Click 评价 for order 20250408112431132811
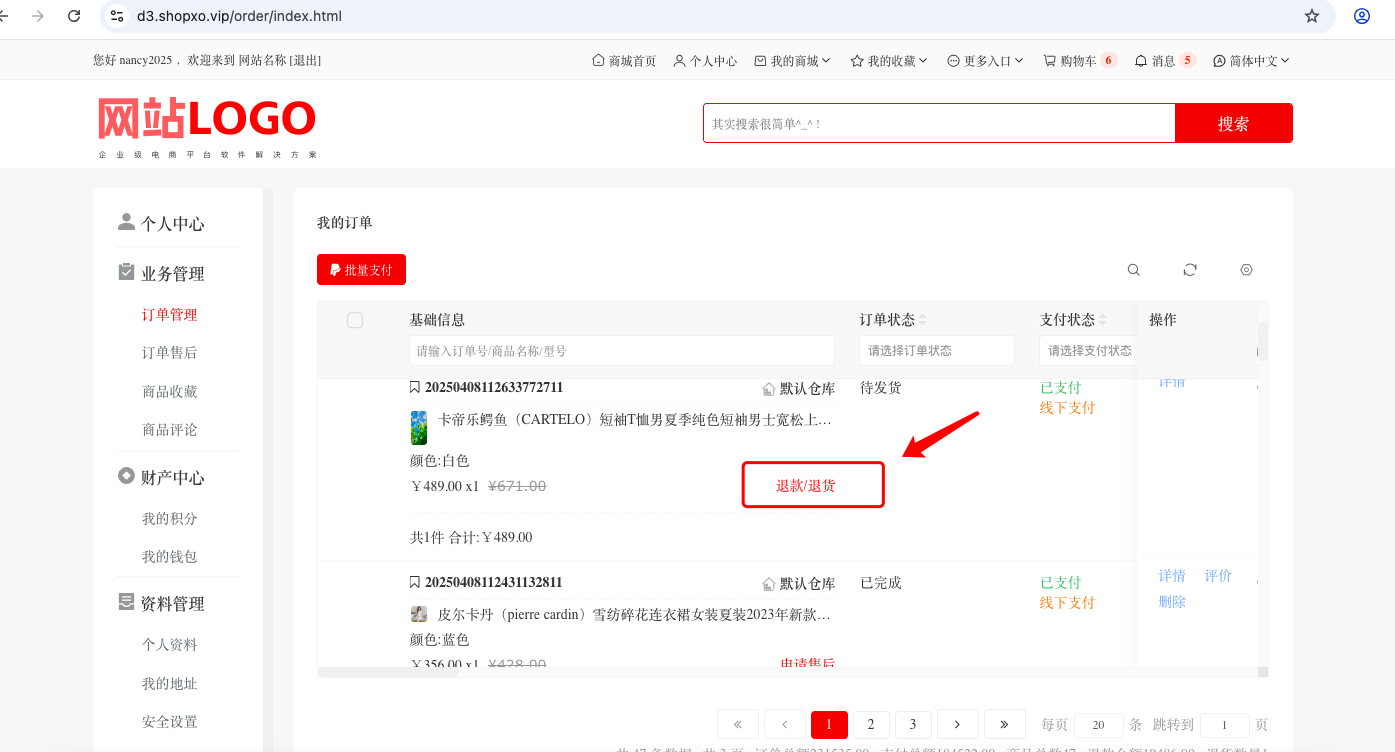 click(1218, 576)
